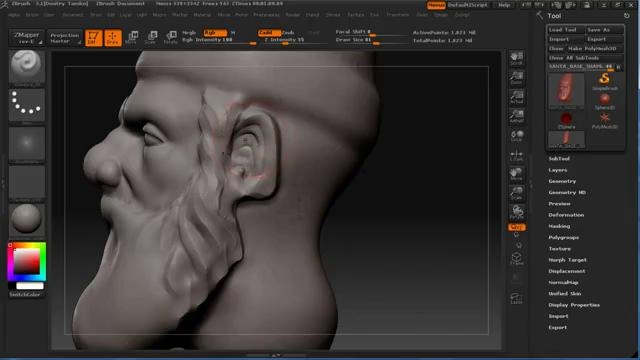Open the stroke type picker with dots
Image resolution: width=640 pixels, height=360 pixels.
[27, 106]
